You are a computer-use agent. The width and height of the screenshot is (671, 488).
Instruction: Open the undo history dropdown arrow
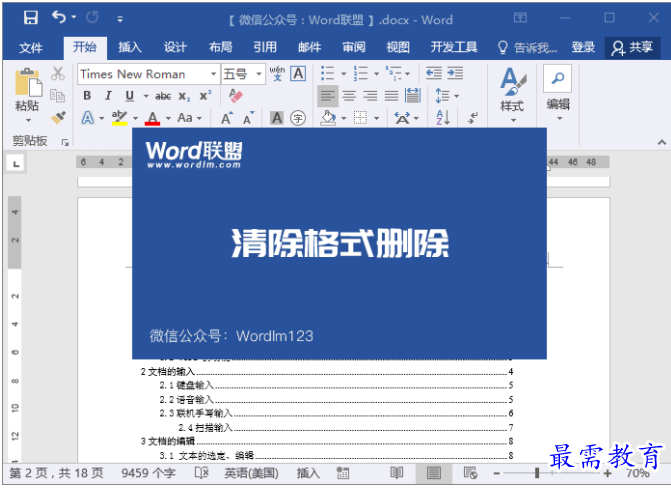coord(74,18)
